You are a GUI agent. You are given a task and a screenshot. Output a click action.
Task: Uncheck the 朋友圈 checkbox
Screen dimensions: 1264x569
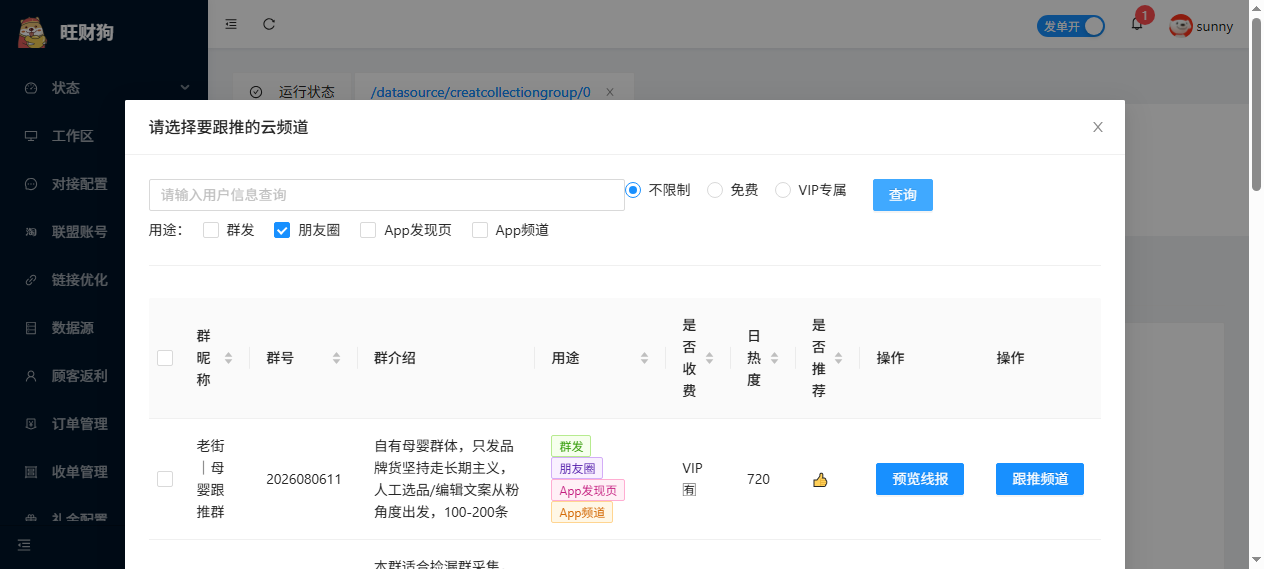282,230
